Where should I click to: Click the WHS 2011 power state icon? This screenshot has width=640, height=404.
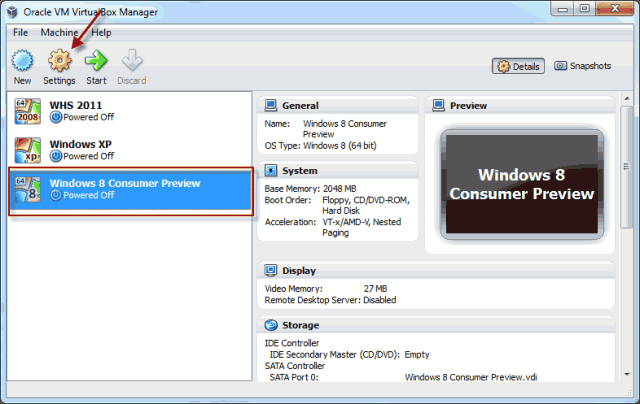point(56,117)
